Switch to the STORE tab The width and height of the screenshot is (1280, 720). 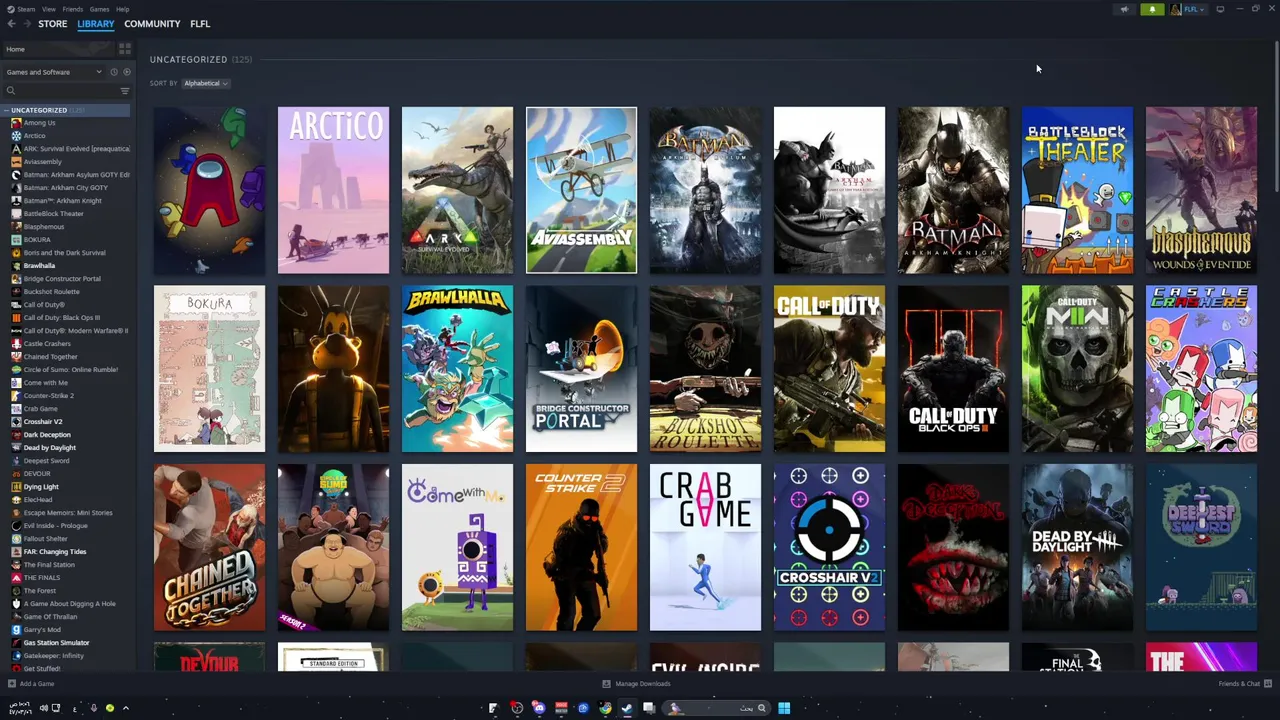point(53,24)
